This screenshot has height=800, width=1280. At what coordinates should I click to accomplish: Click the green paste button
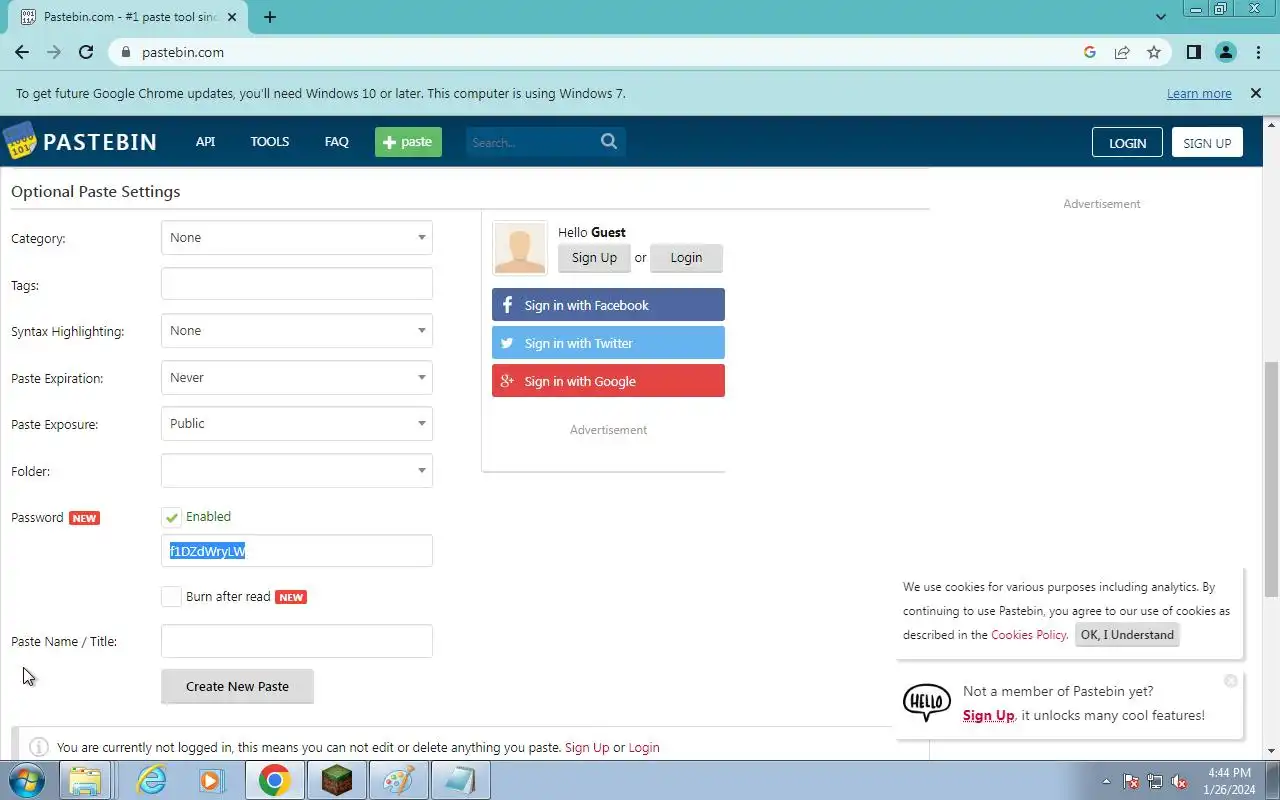click(x=408, y=142)
